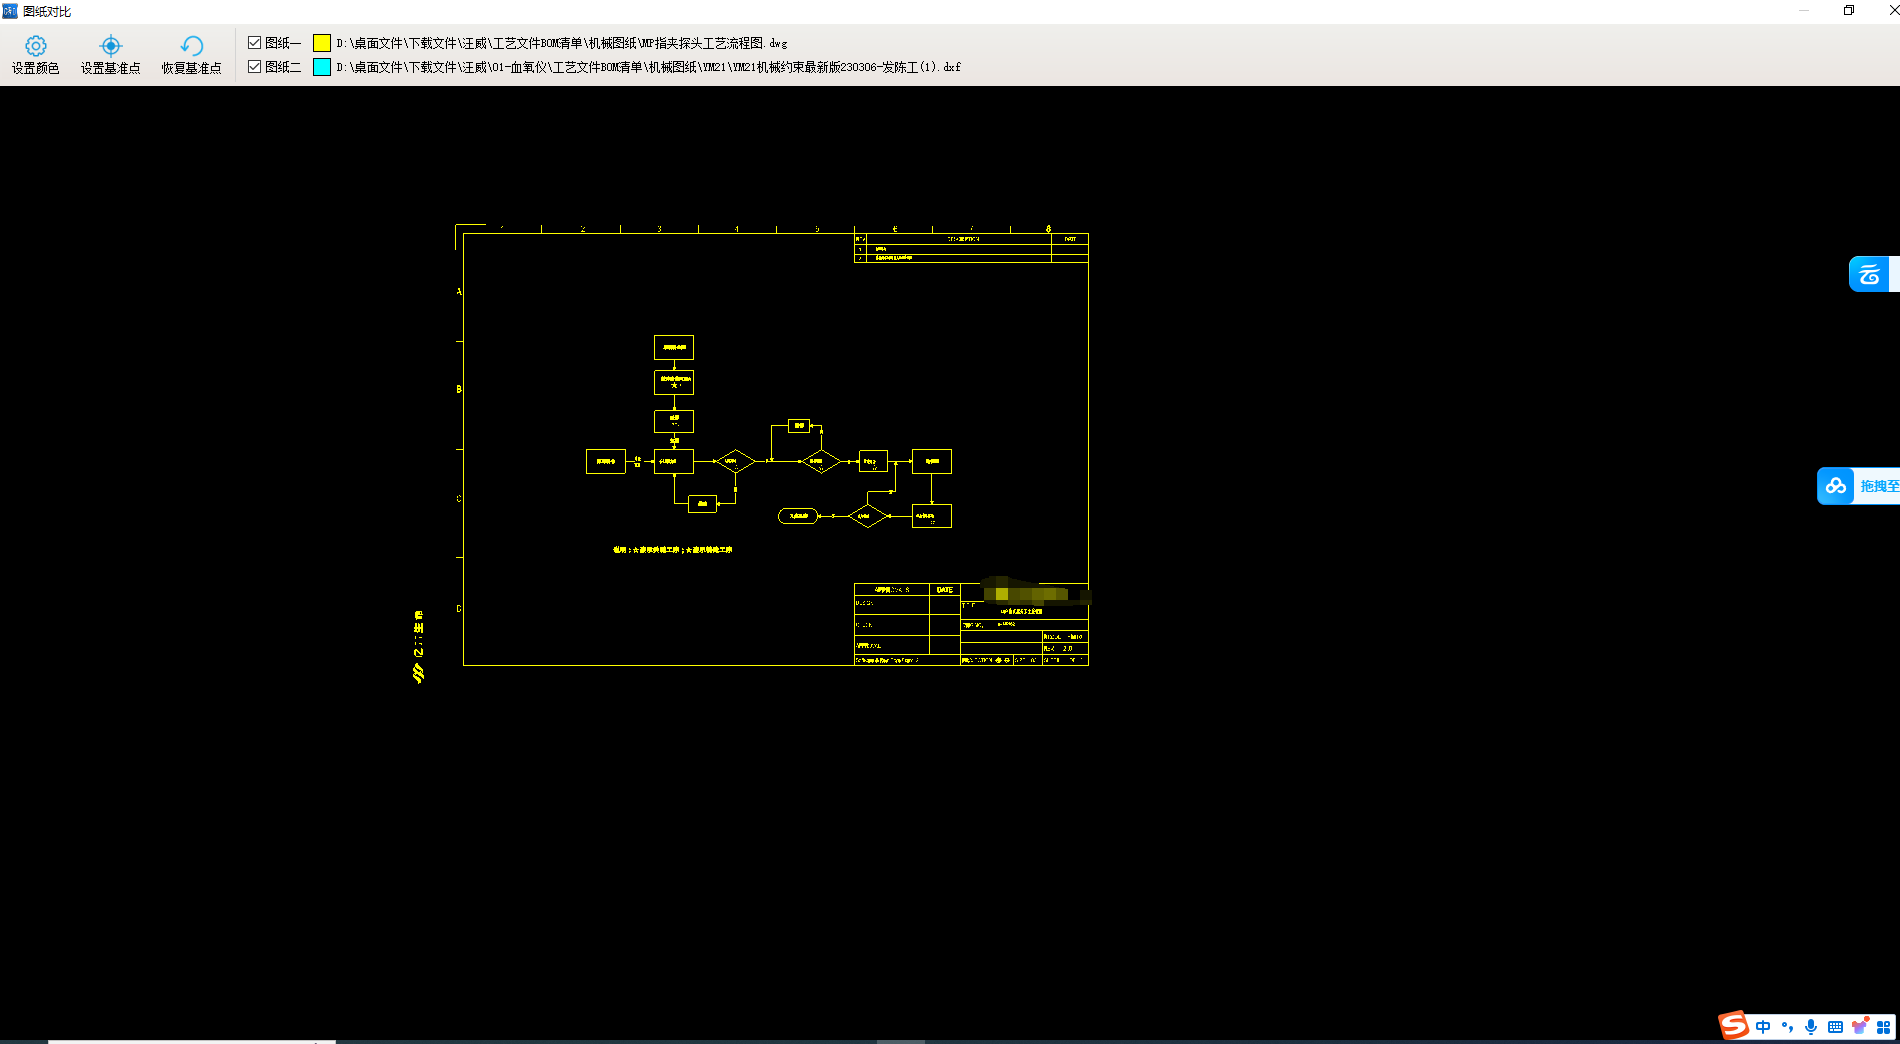Click the 图纸二 dxf file path text

[x=648, y=67]
